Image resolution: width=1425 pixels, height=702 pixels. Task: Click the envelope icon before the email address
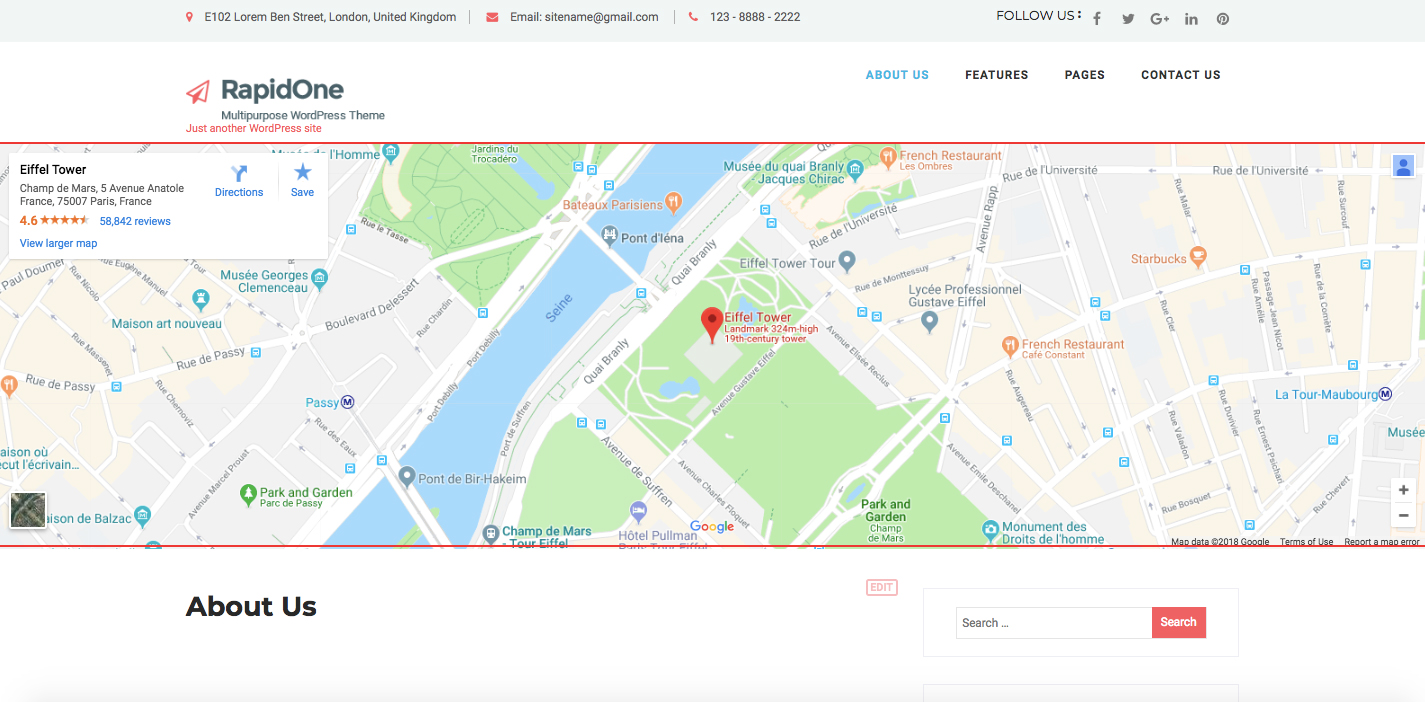492,17
